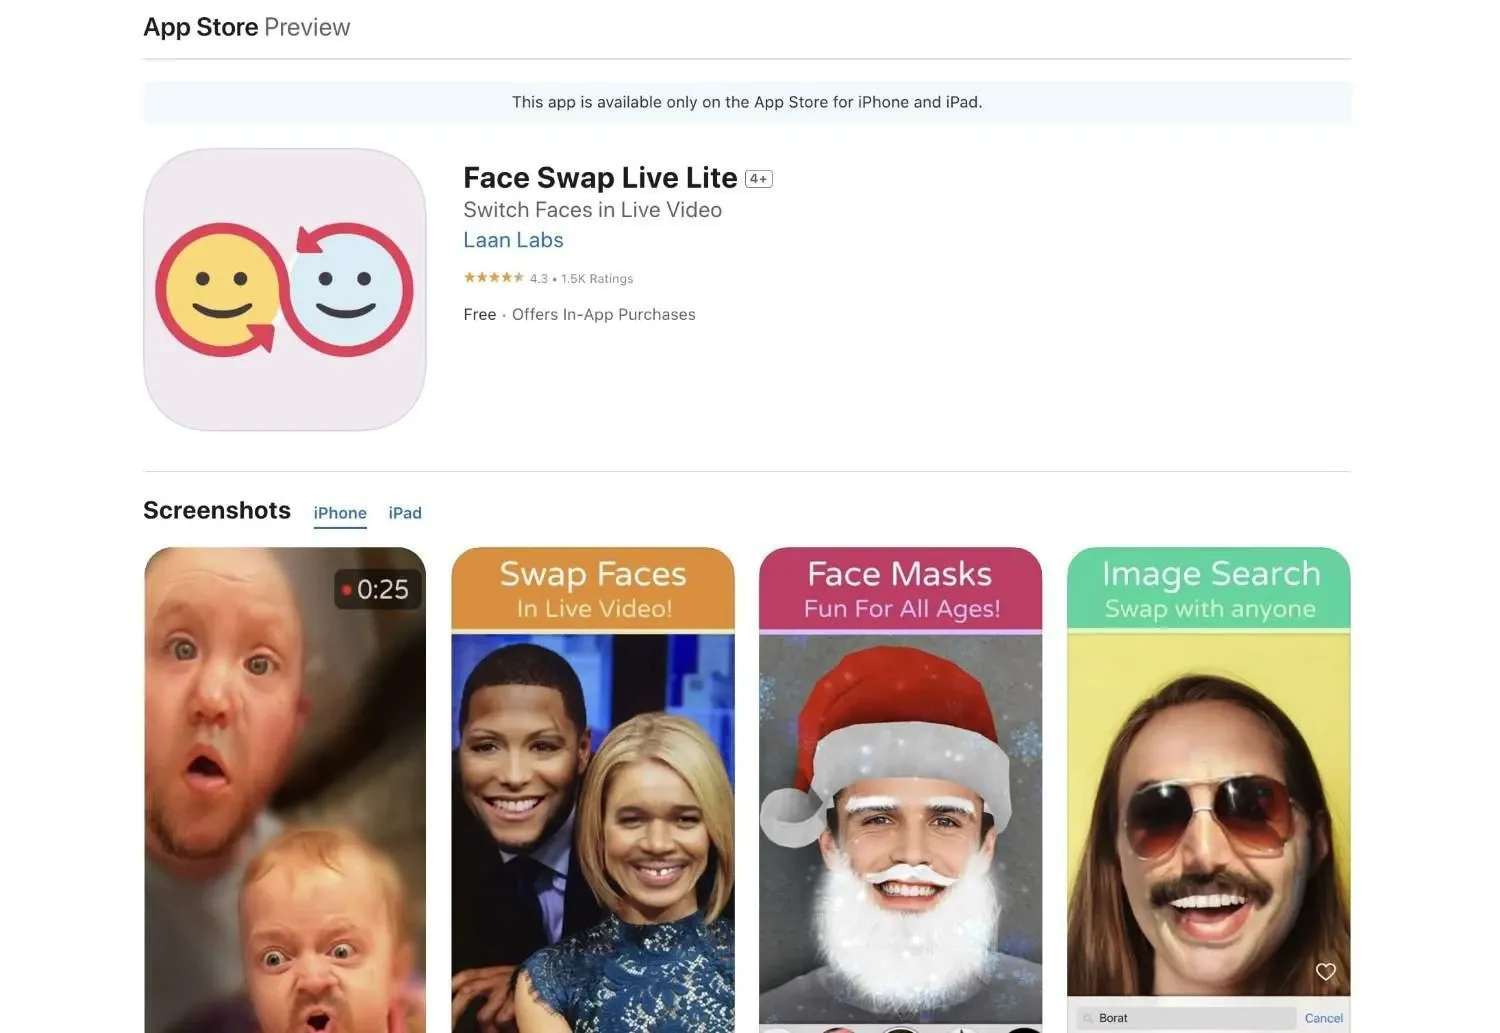The width and height of the screenshot is (1500, 1033).
Task: Click the heart icon in Image Search screenshot
Action: pyautogui.click(x=1326, y=971)
